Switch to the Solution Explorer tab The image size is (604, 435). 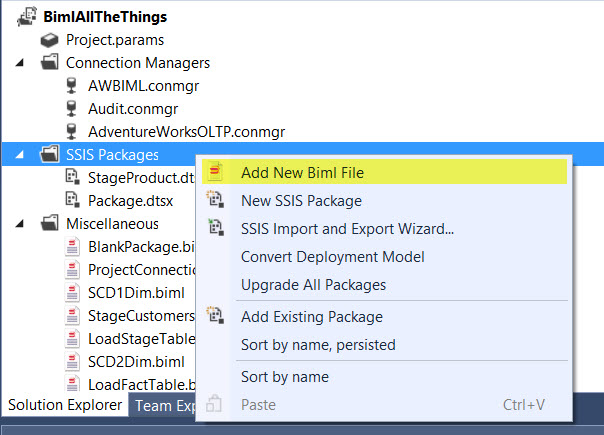click(65, 405)
